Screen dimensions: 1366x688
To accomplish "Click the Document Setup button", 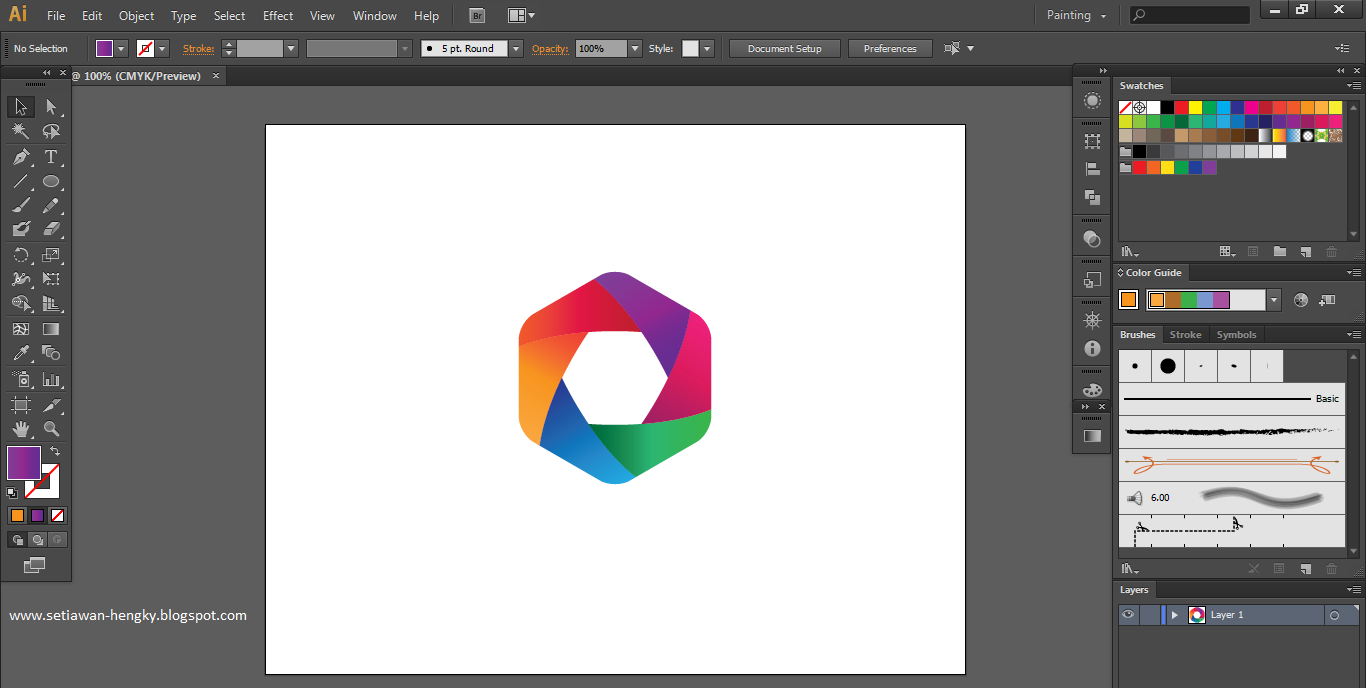I will pos(784,48).
